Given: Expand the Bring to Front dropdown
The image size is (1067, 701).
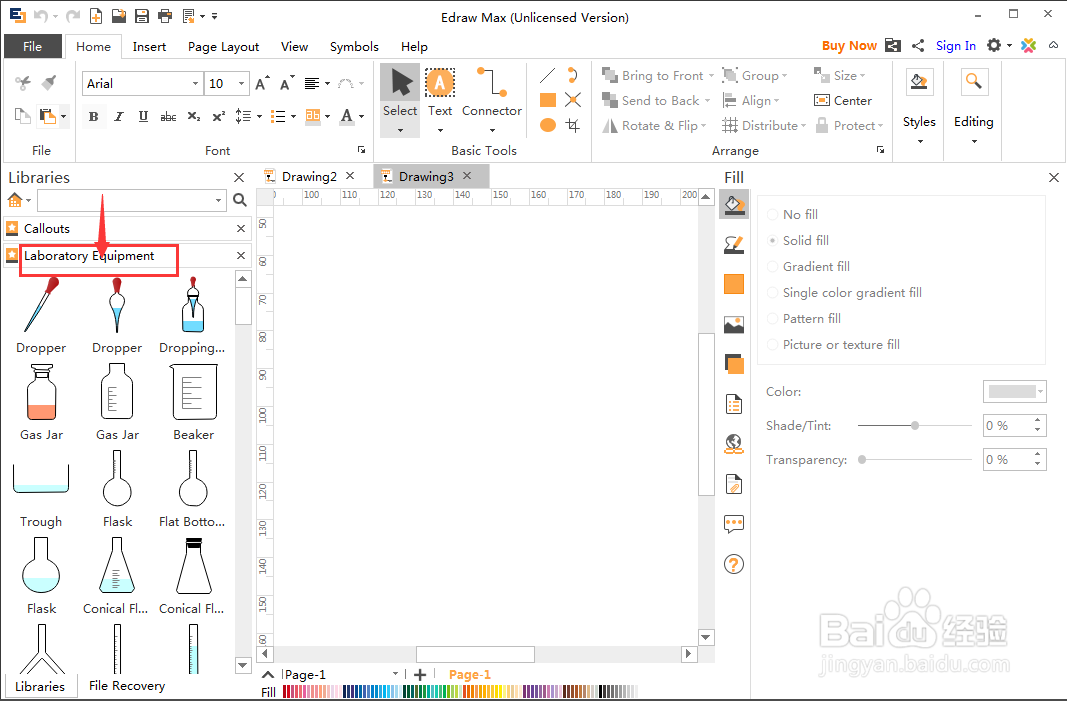Looking at the screenshot, I should click(x=711, y=76).
